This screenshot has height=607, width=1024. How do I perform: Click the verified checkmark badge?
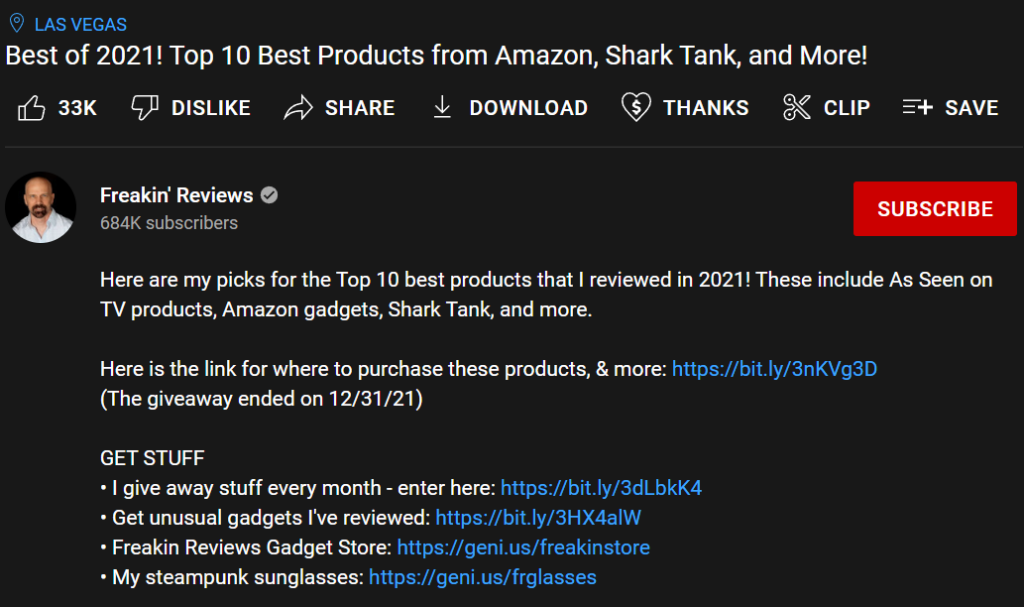269,195
